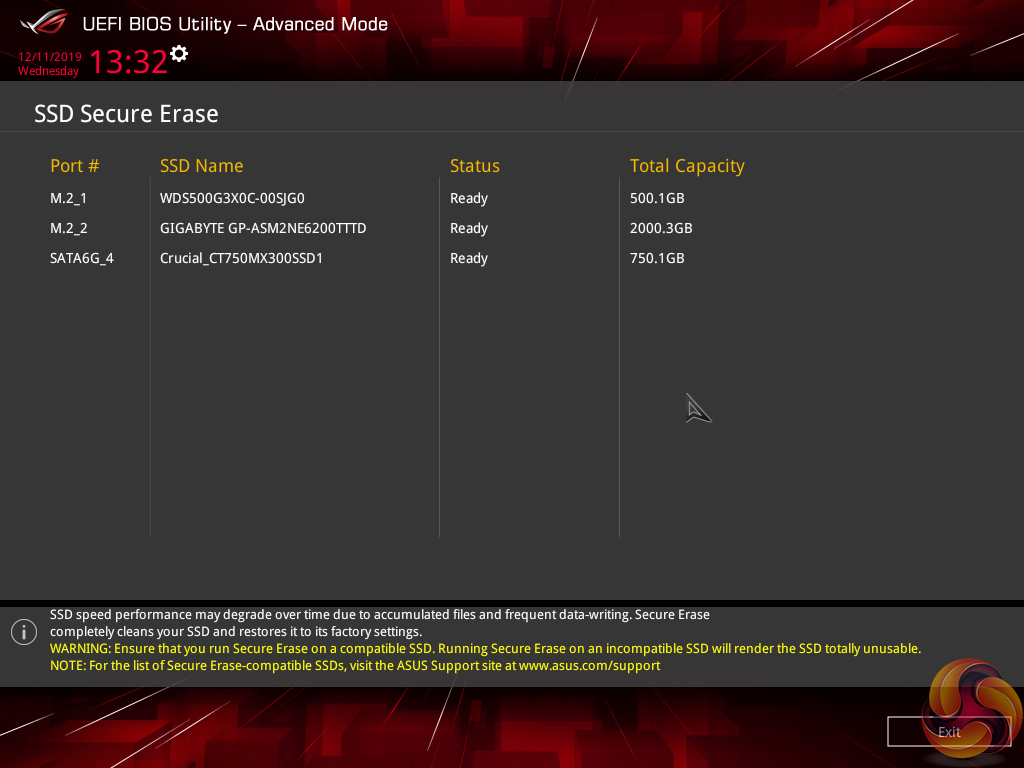Image resolution: width=1024 pixels, height=768 pixels.
Task: Click the SSD Secure Erase title
Action: pyautogui.click(x=126, y=114)
